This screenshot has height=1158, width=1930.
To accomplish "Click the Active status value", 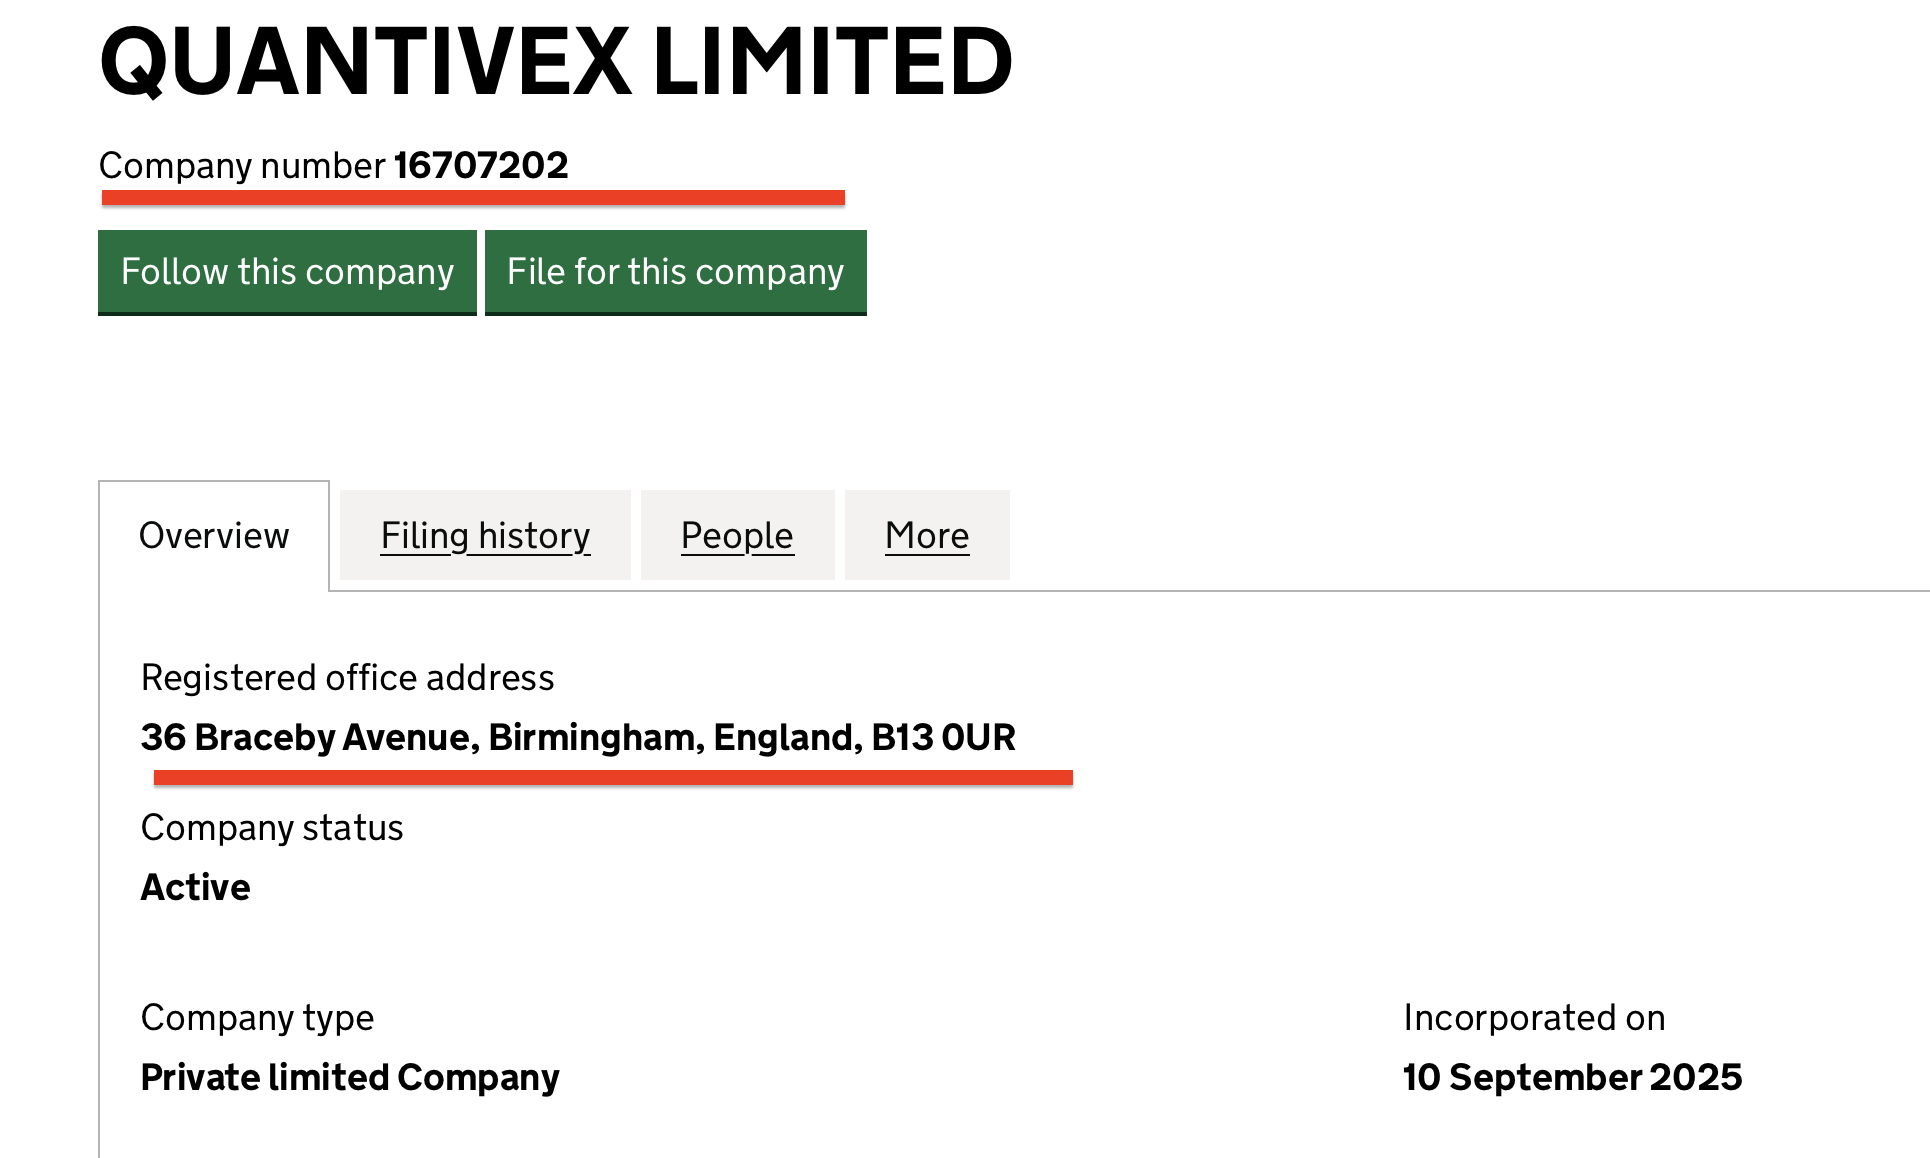I will [196, 888].
